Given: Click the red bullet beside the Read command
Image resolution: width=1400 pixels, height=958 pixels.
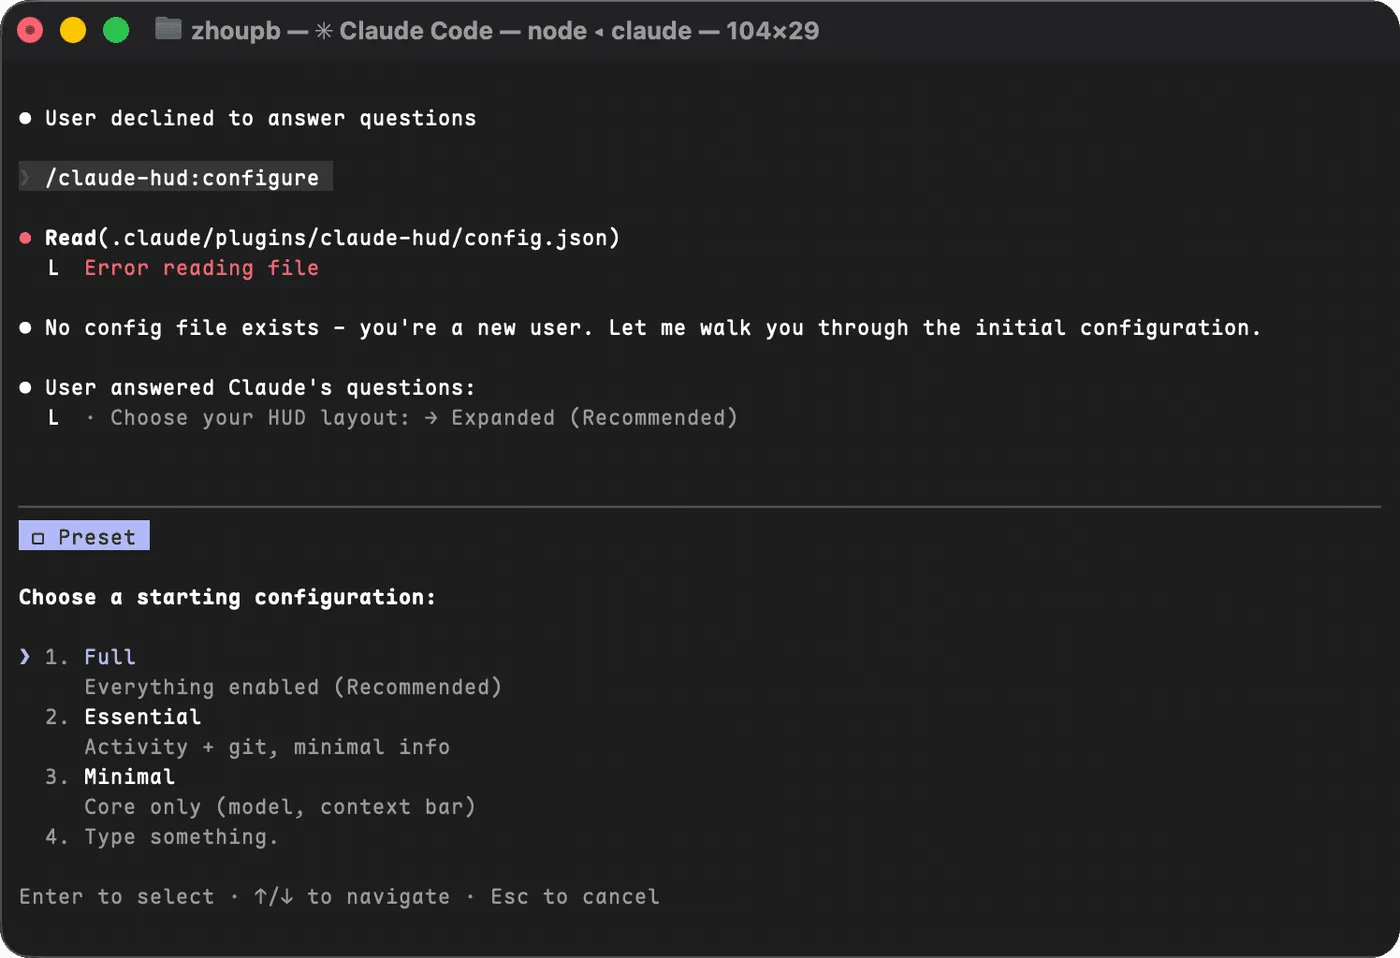Looking at the screenshot, I should click(26, 238).
